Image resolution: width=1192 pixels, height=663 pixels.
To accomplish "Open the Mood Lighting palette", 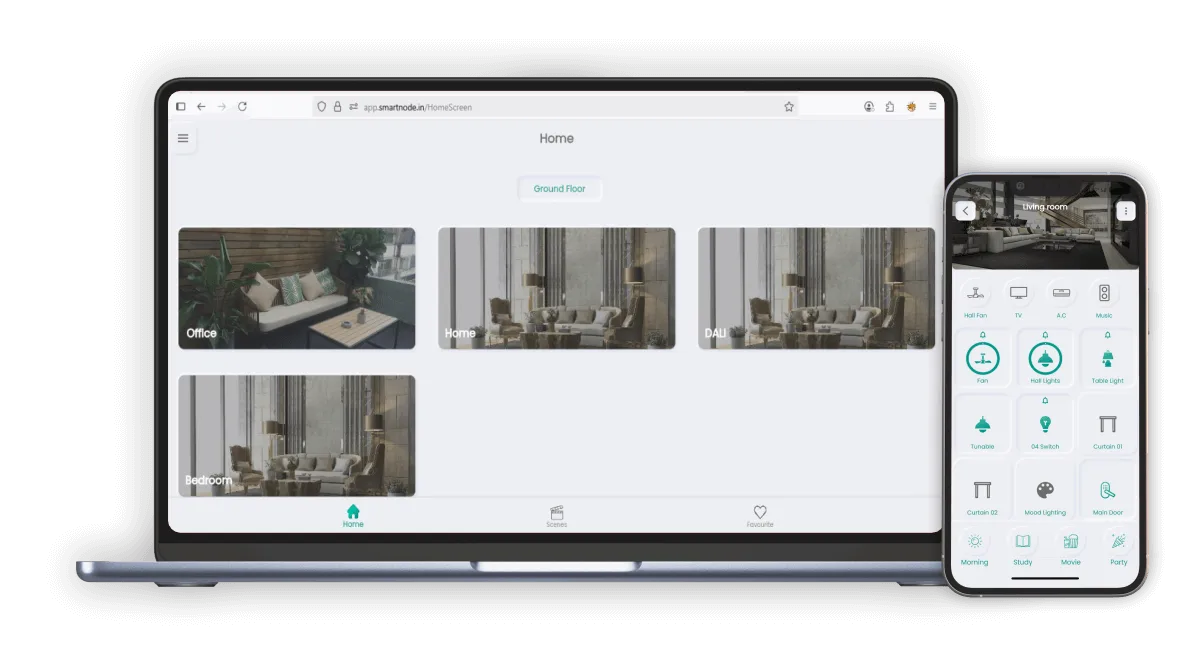I will pyautogui.click(x=1045, y=490).
